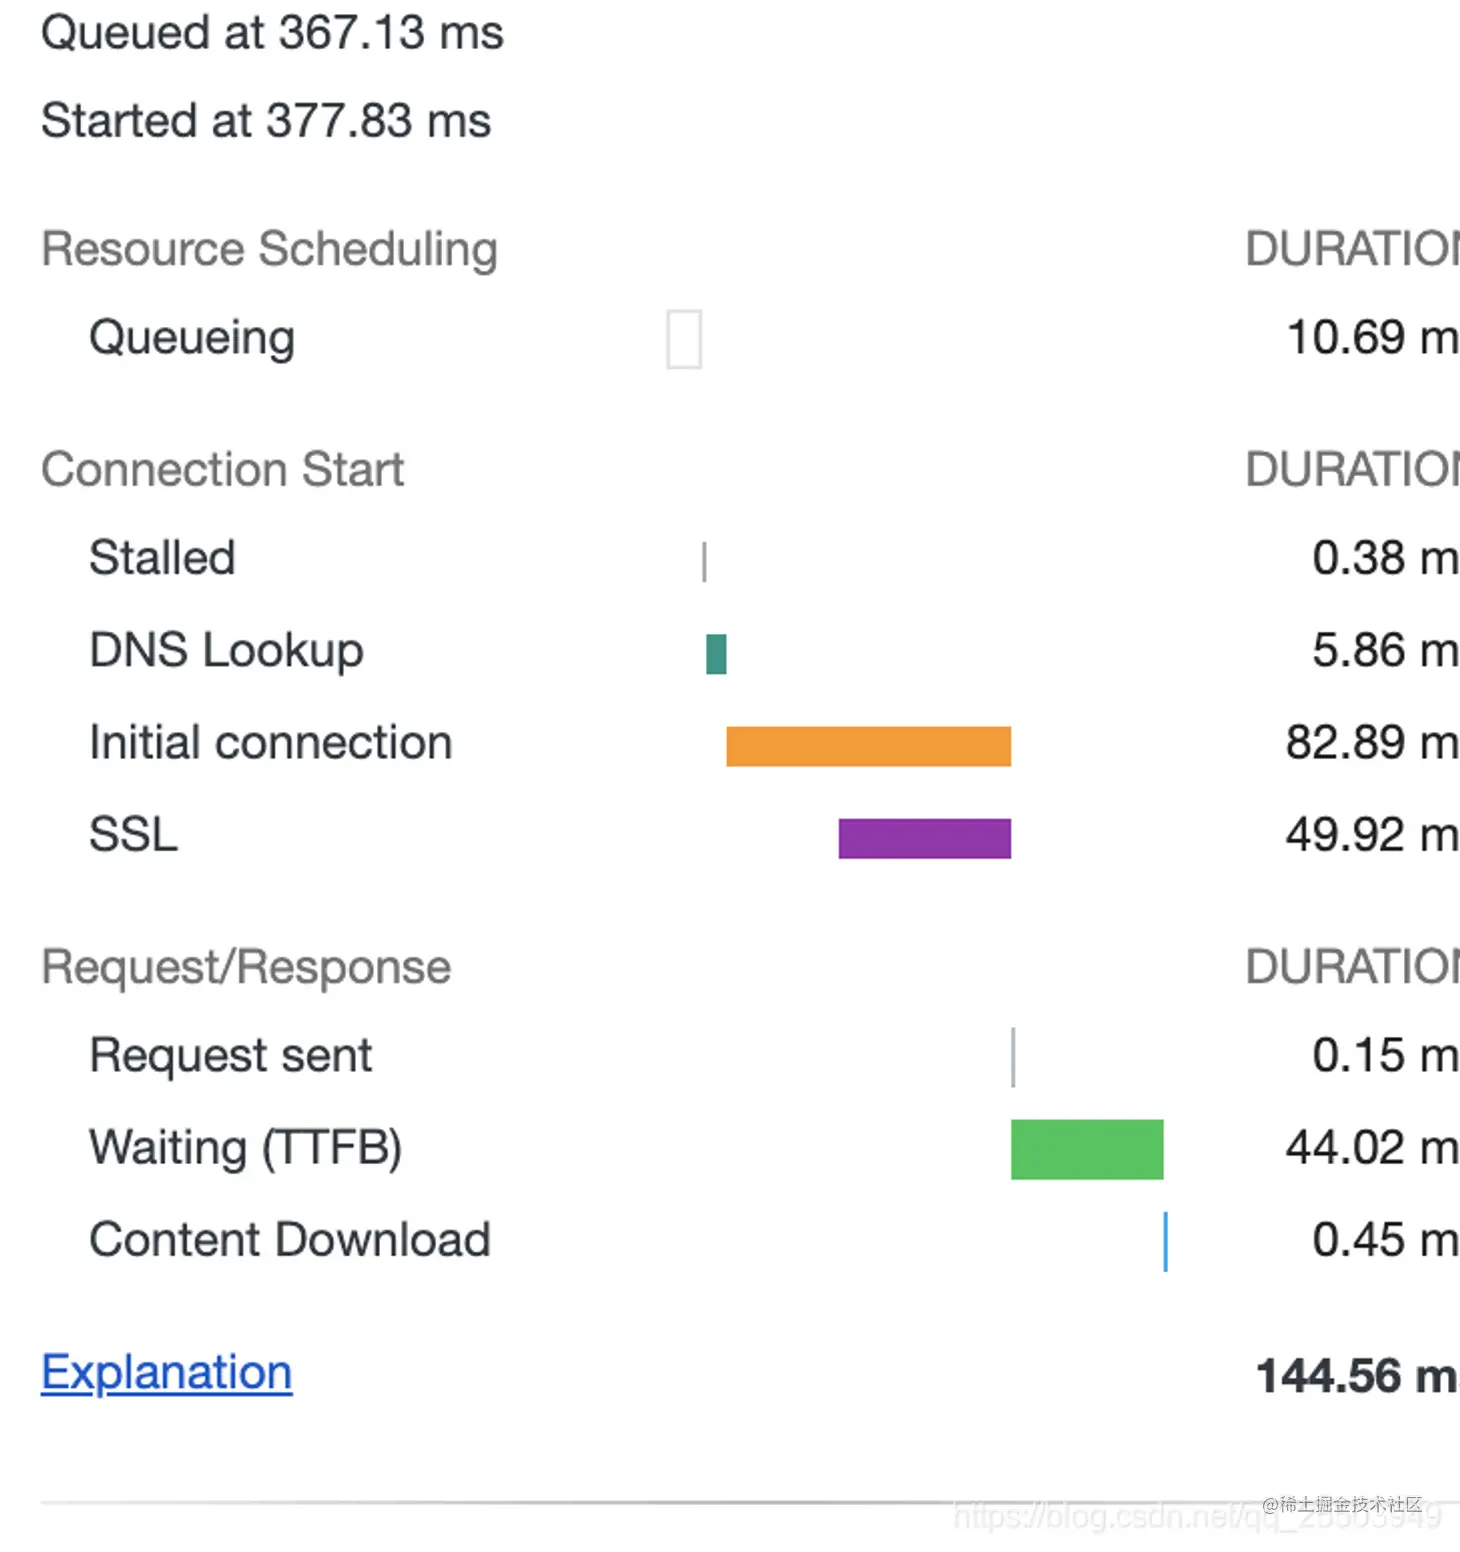Viewport: 1460px width, 1552px height.
Task: Click the DURATION header beside Resource Scheduling
Action: tap(1352, 249)
